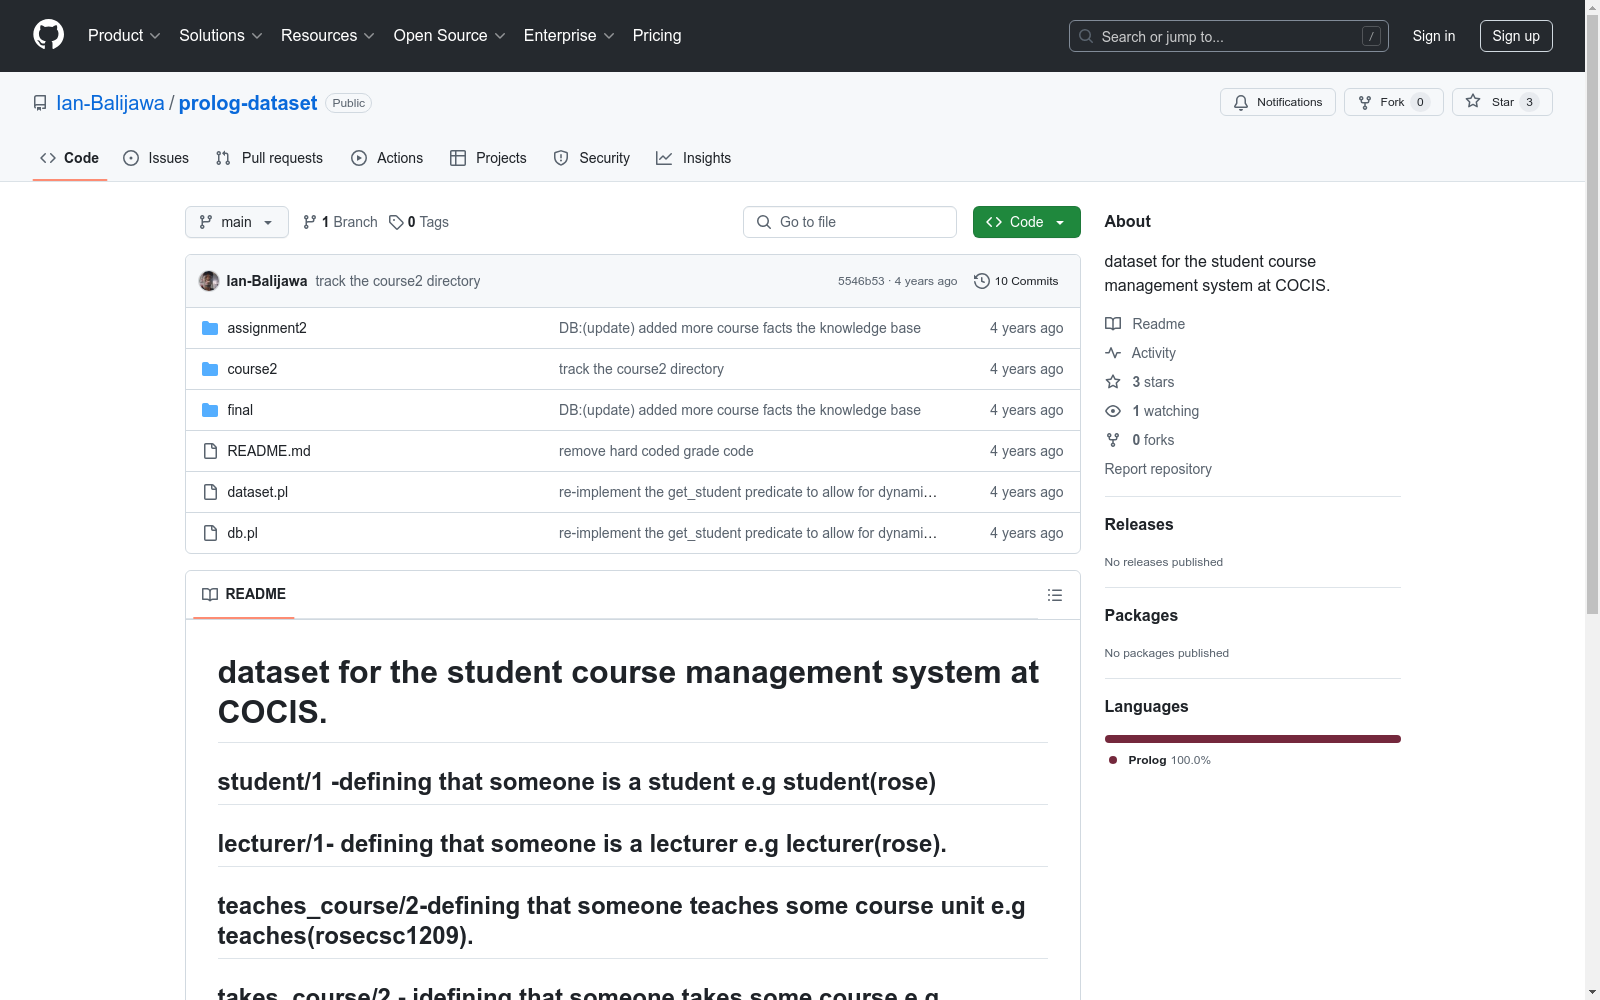Expand the Open Source menu
Screen dimensions: 1600x1000
point(450,36)
